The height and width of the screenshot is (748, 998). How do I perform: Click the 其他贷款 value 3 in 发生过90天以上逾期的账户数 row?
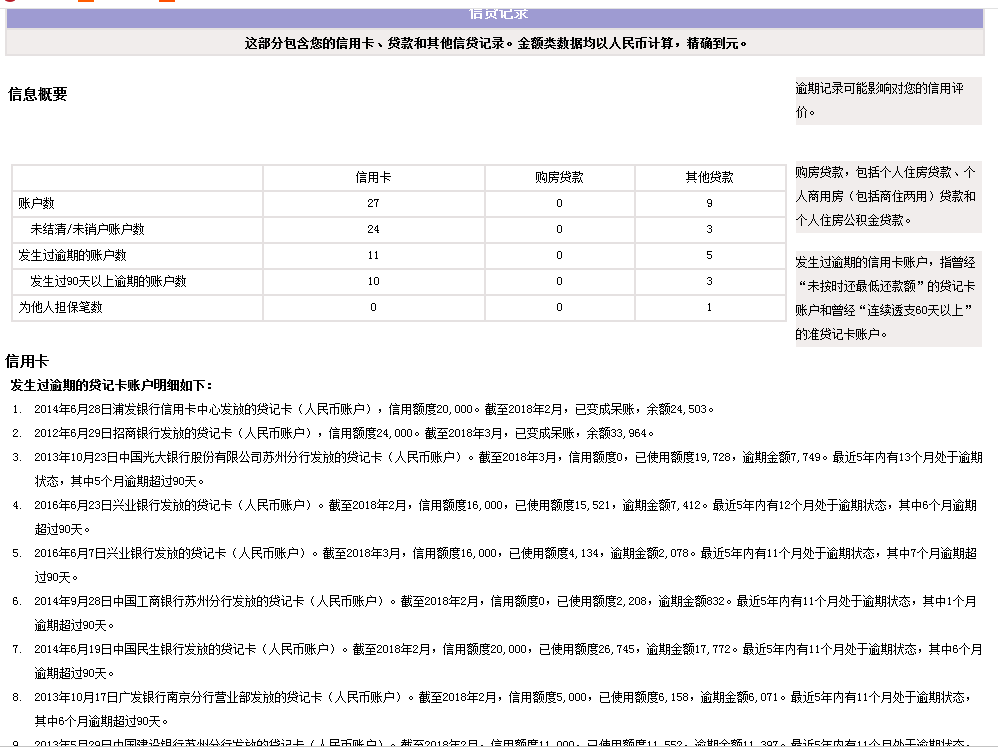[709, 281]
